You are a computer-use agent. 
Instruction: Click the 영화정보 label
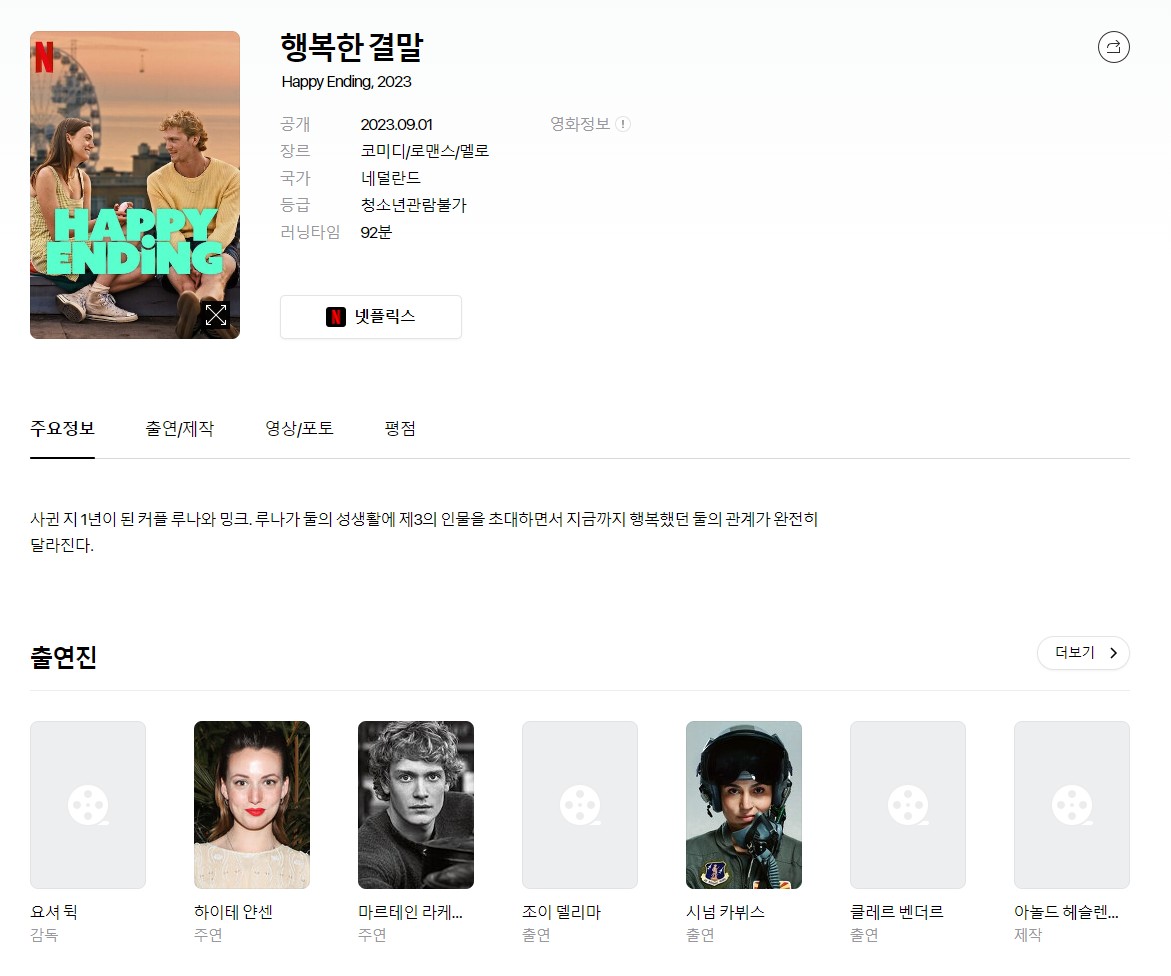click(580, 124)
